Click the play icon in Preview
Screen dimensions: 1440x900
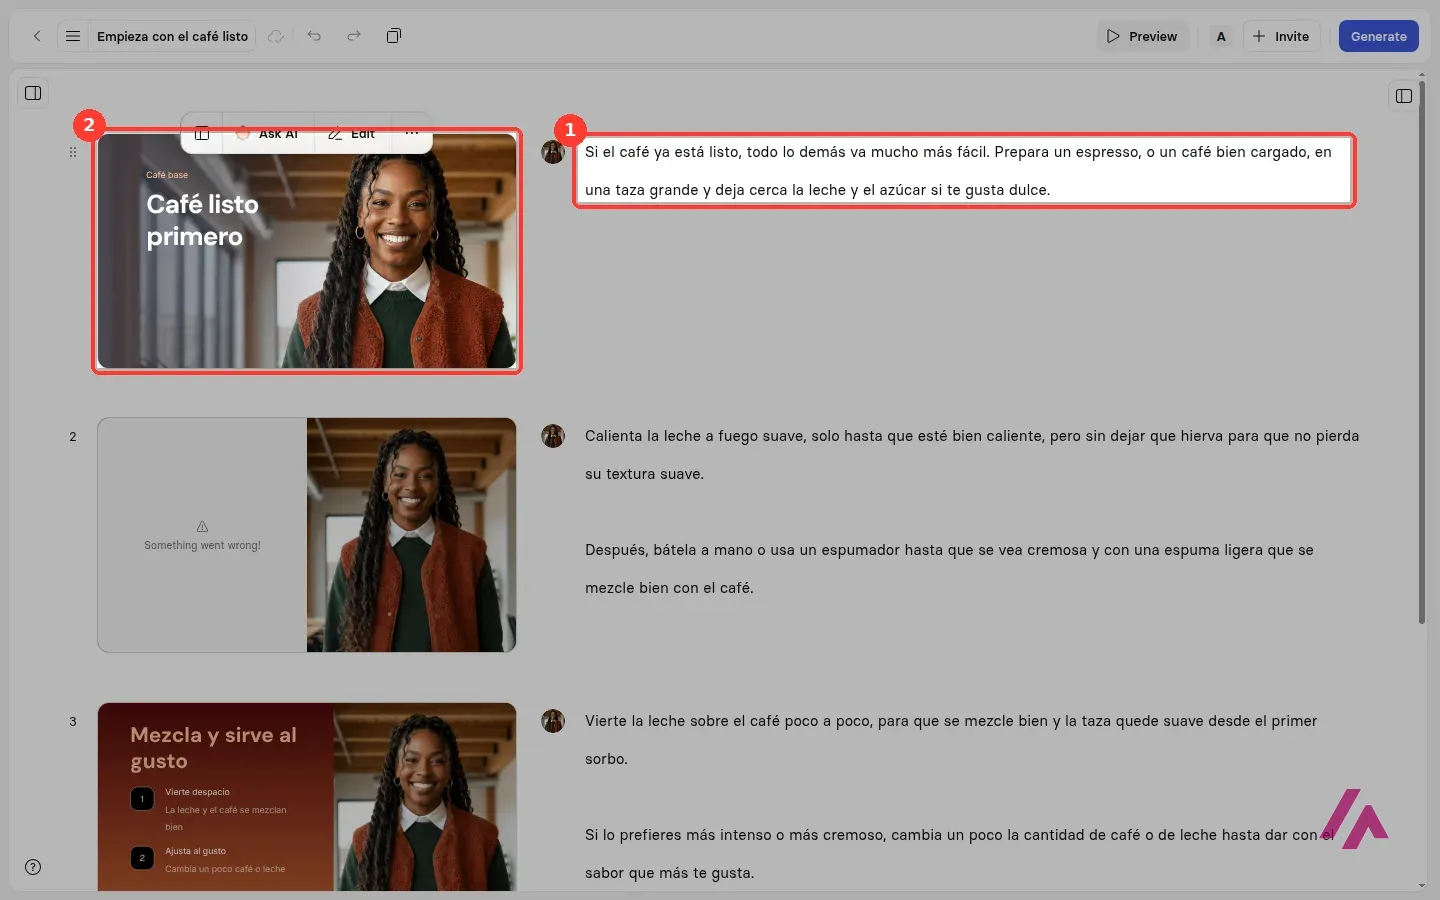coord(1113,36)
